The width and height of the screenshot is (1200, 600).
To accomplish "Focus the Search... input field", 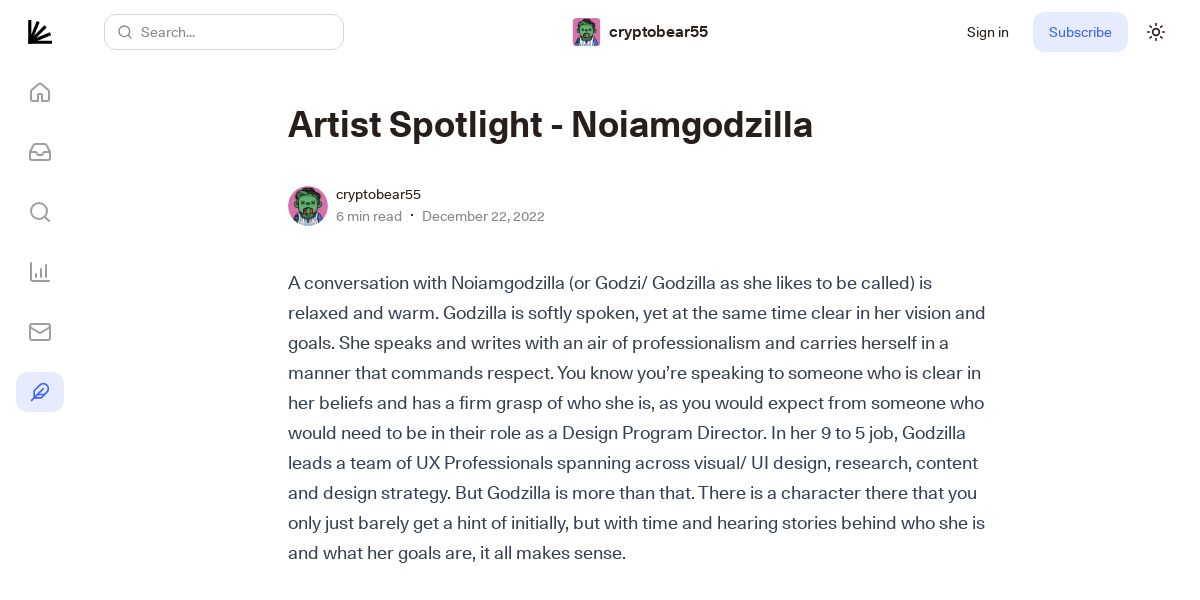I will (x=236, y=32).
